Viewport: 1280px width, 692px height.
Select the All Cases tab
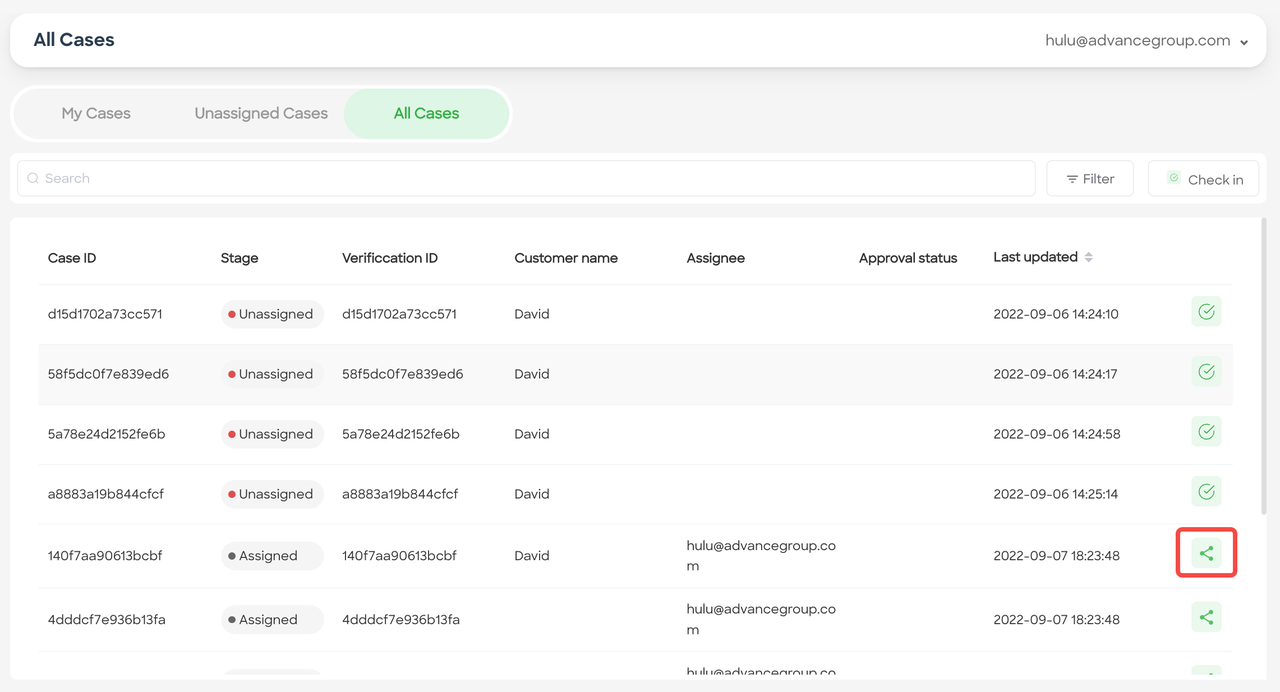click(426, 113)
